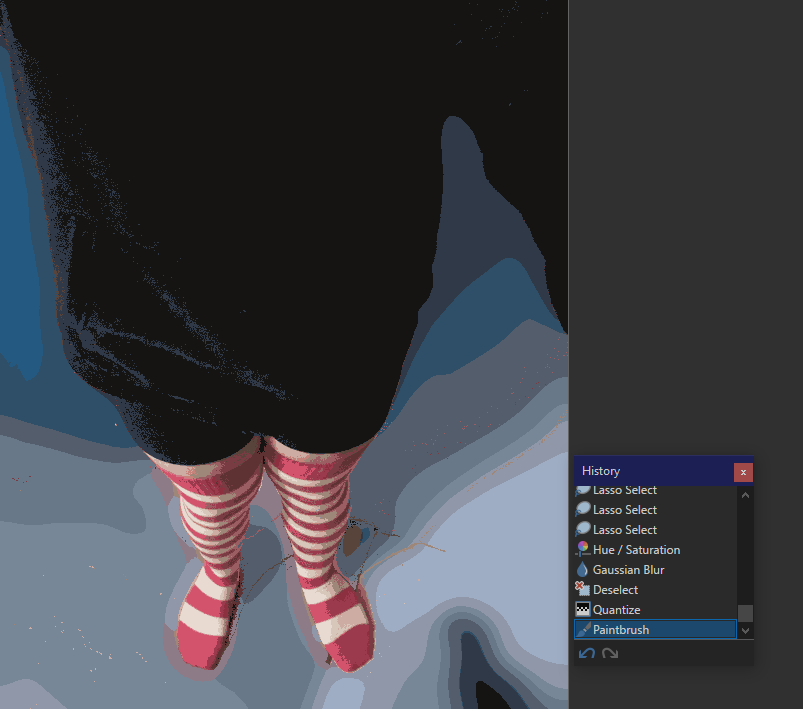Select the Quantize history entry
803x709 pixels.
(x=655, y=610)
